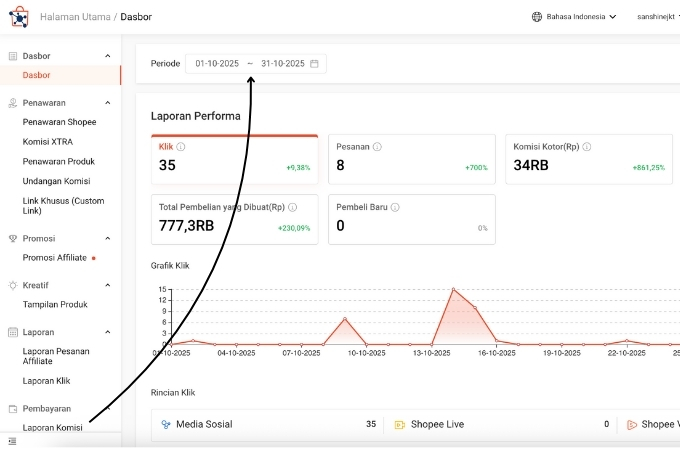Open Komisi XTRA menu item
This screenshot has height=450, width=680.
click(x=48, y=142)
